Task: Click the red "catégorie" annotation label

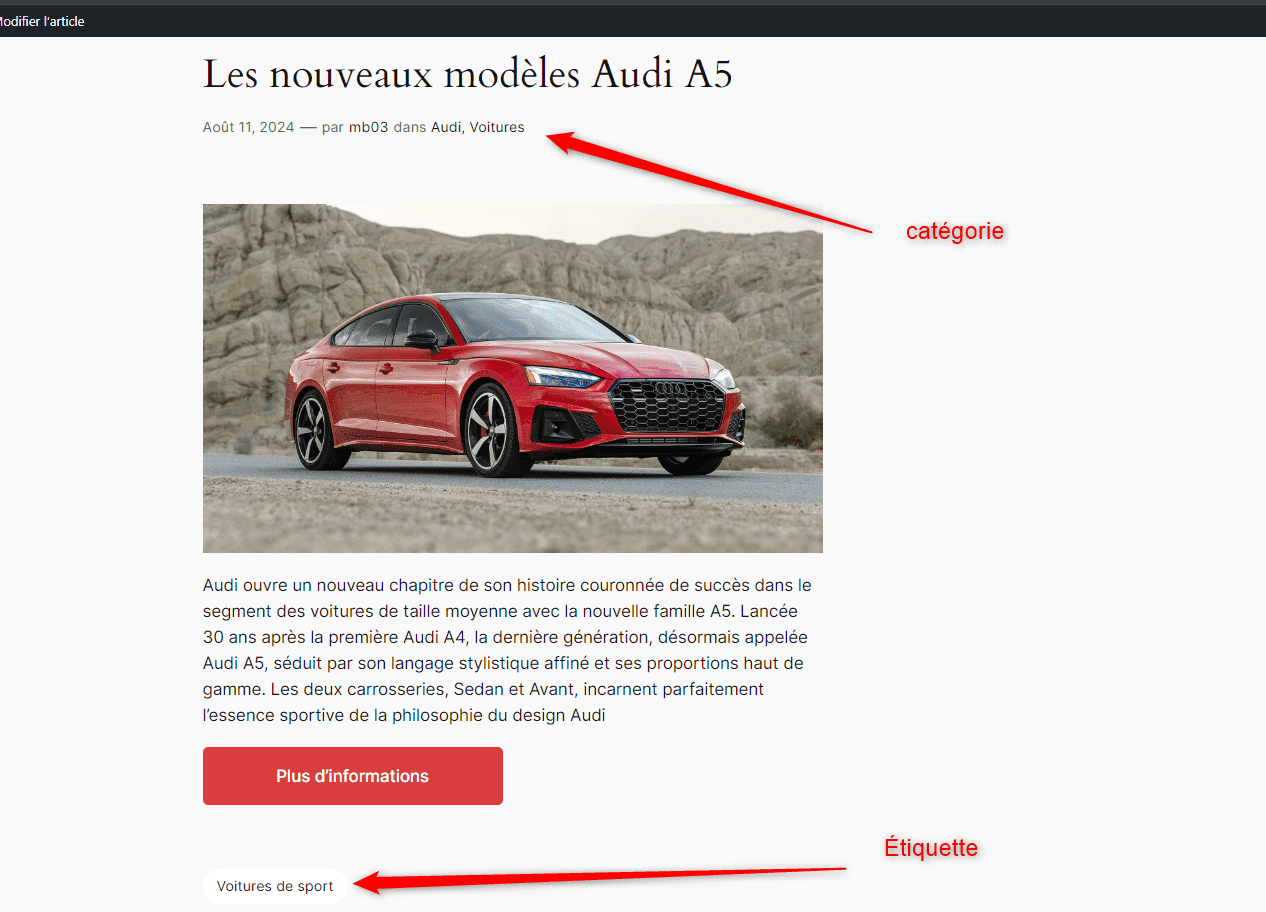Action: (x=955, y=231)
